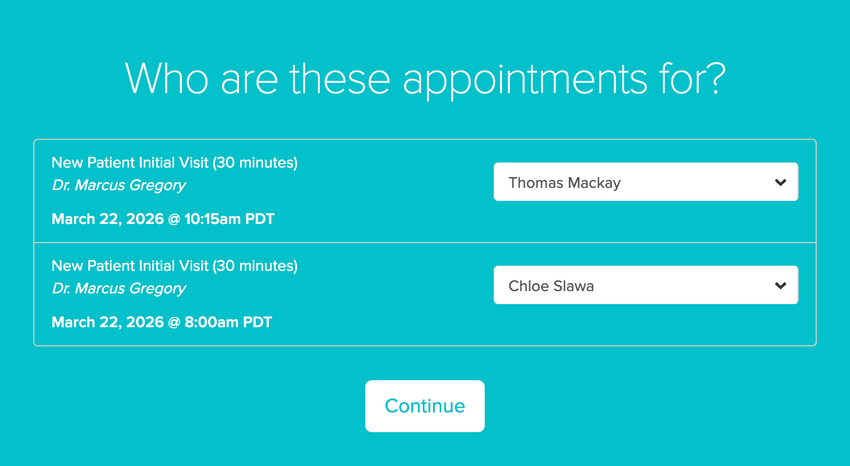The image size is (850, 466).
Task: Click the March 22, 2026 @ 10:15am PDT date
Action: [x=163, y=218]
